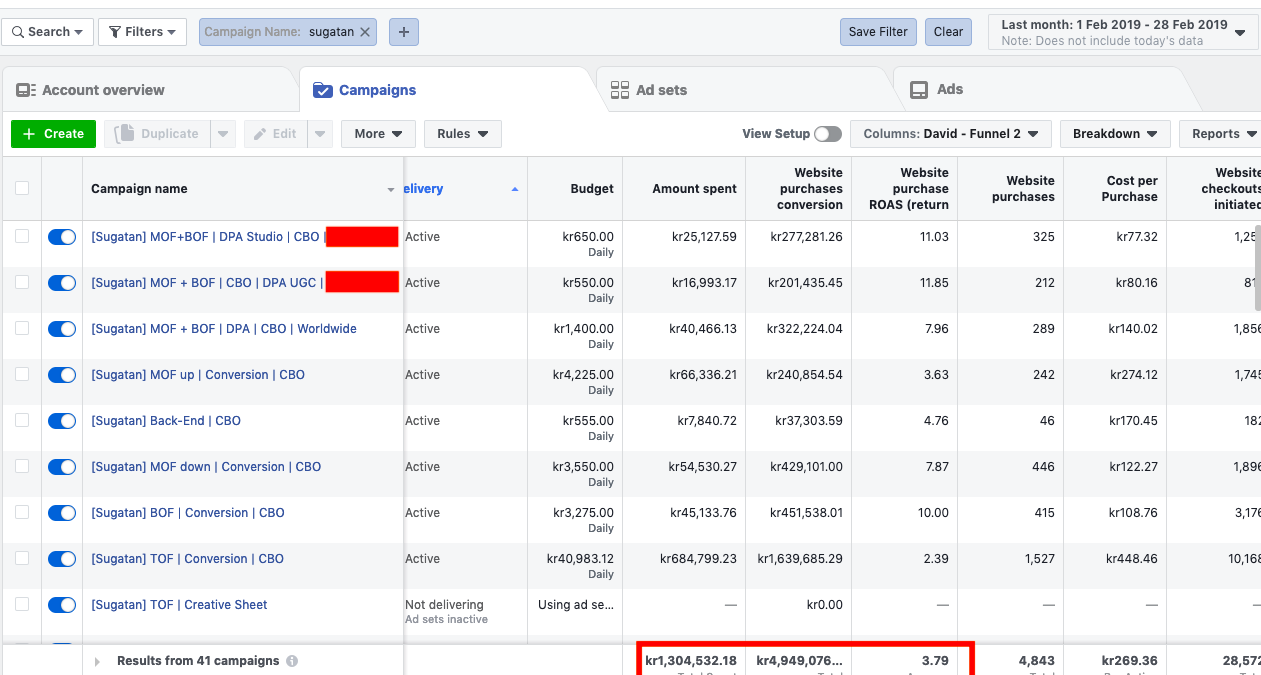Open the Rules dropdown
This screenshot has width=1261, height=675.
pyautogui.click(x=462, y=133)
